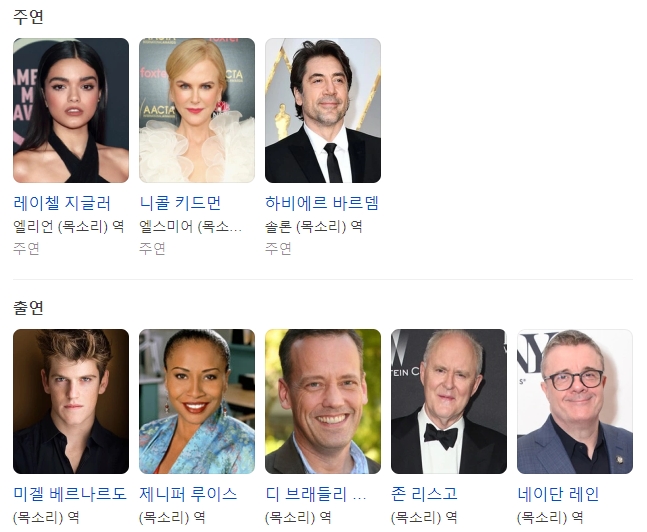Open 미겔 베르나르도 photo thumbnail
This screenshot has height=532, width=647.
coord(71,401)
